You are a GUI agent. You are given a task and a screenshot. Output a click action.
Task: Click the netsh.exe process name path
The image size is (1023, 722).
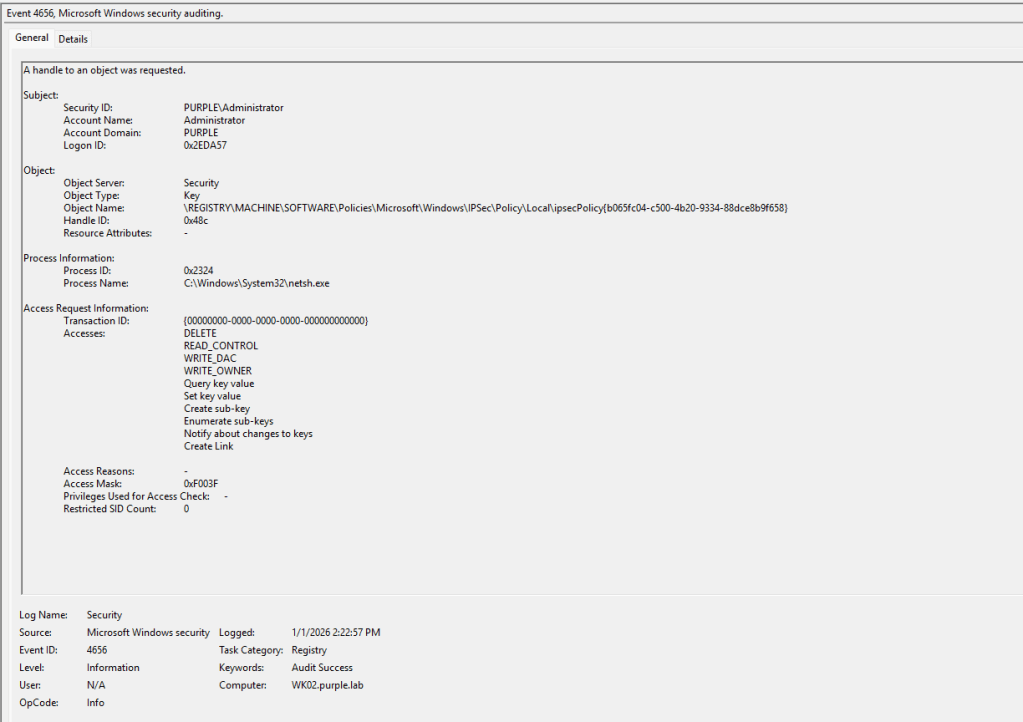click(256, 284)
